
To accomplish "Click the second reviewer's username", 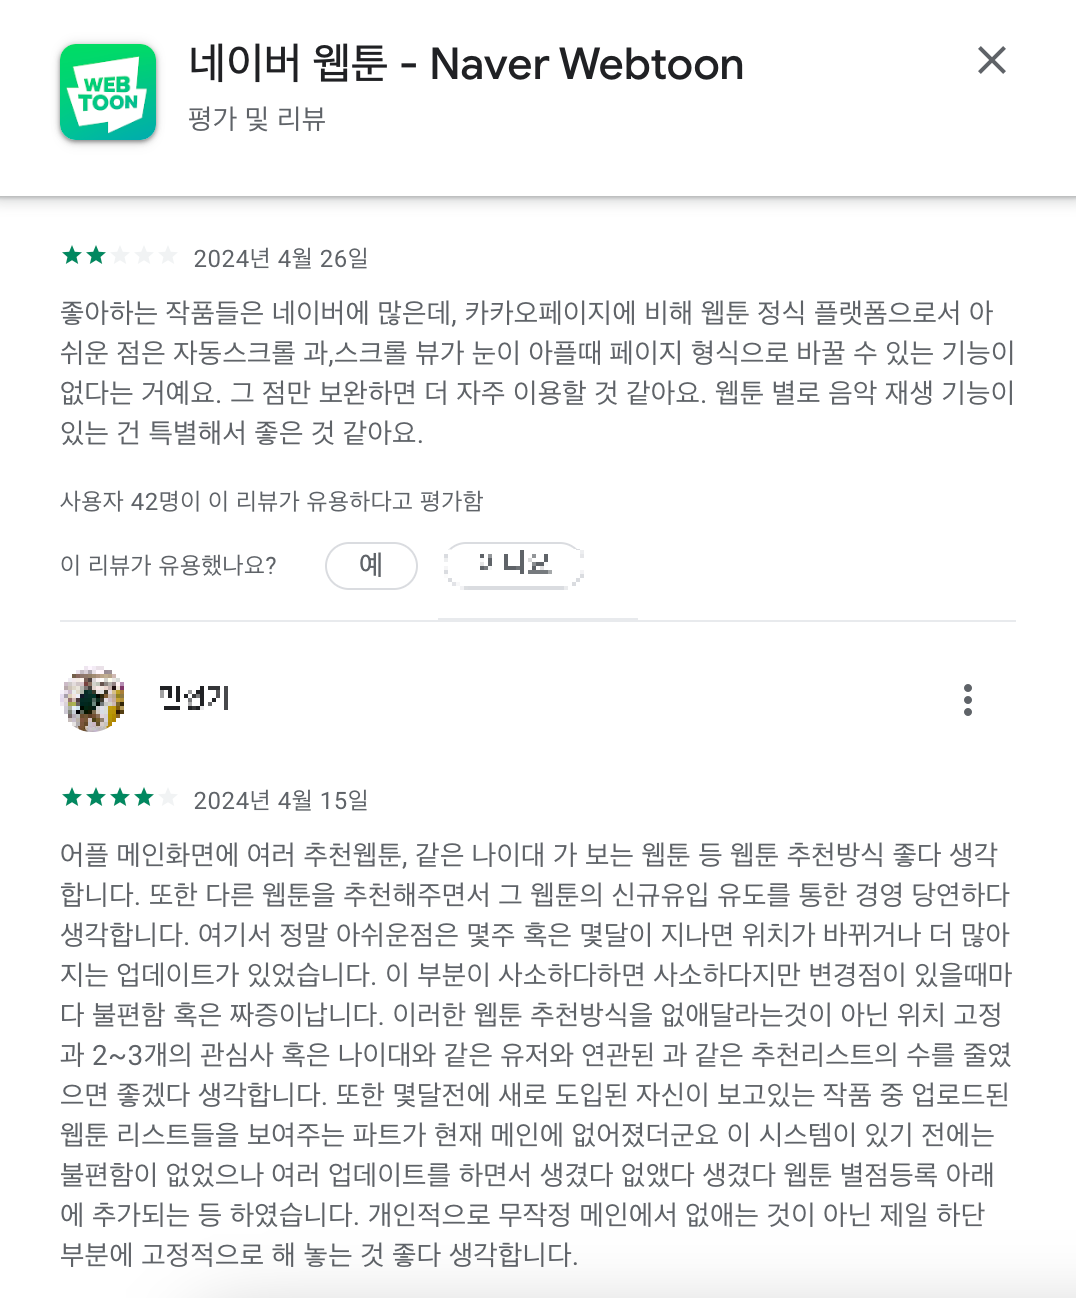I will pyautogui.click(x=195, y=699).
